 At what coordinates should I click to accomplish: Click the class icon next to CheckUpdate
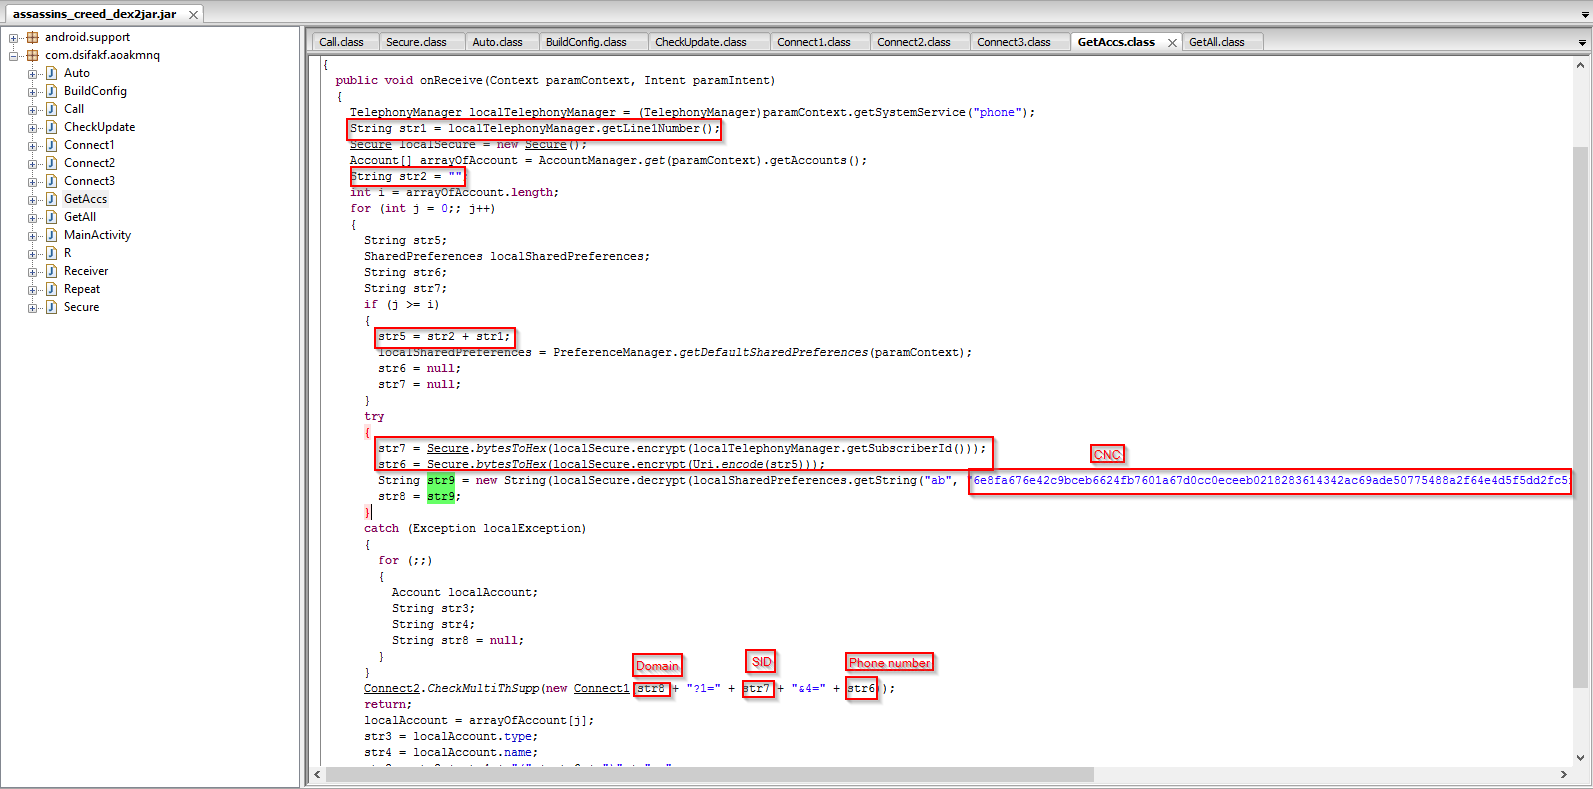(51, 127)
